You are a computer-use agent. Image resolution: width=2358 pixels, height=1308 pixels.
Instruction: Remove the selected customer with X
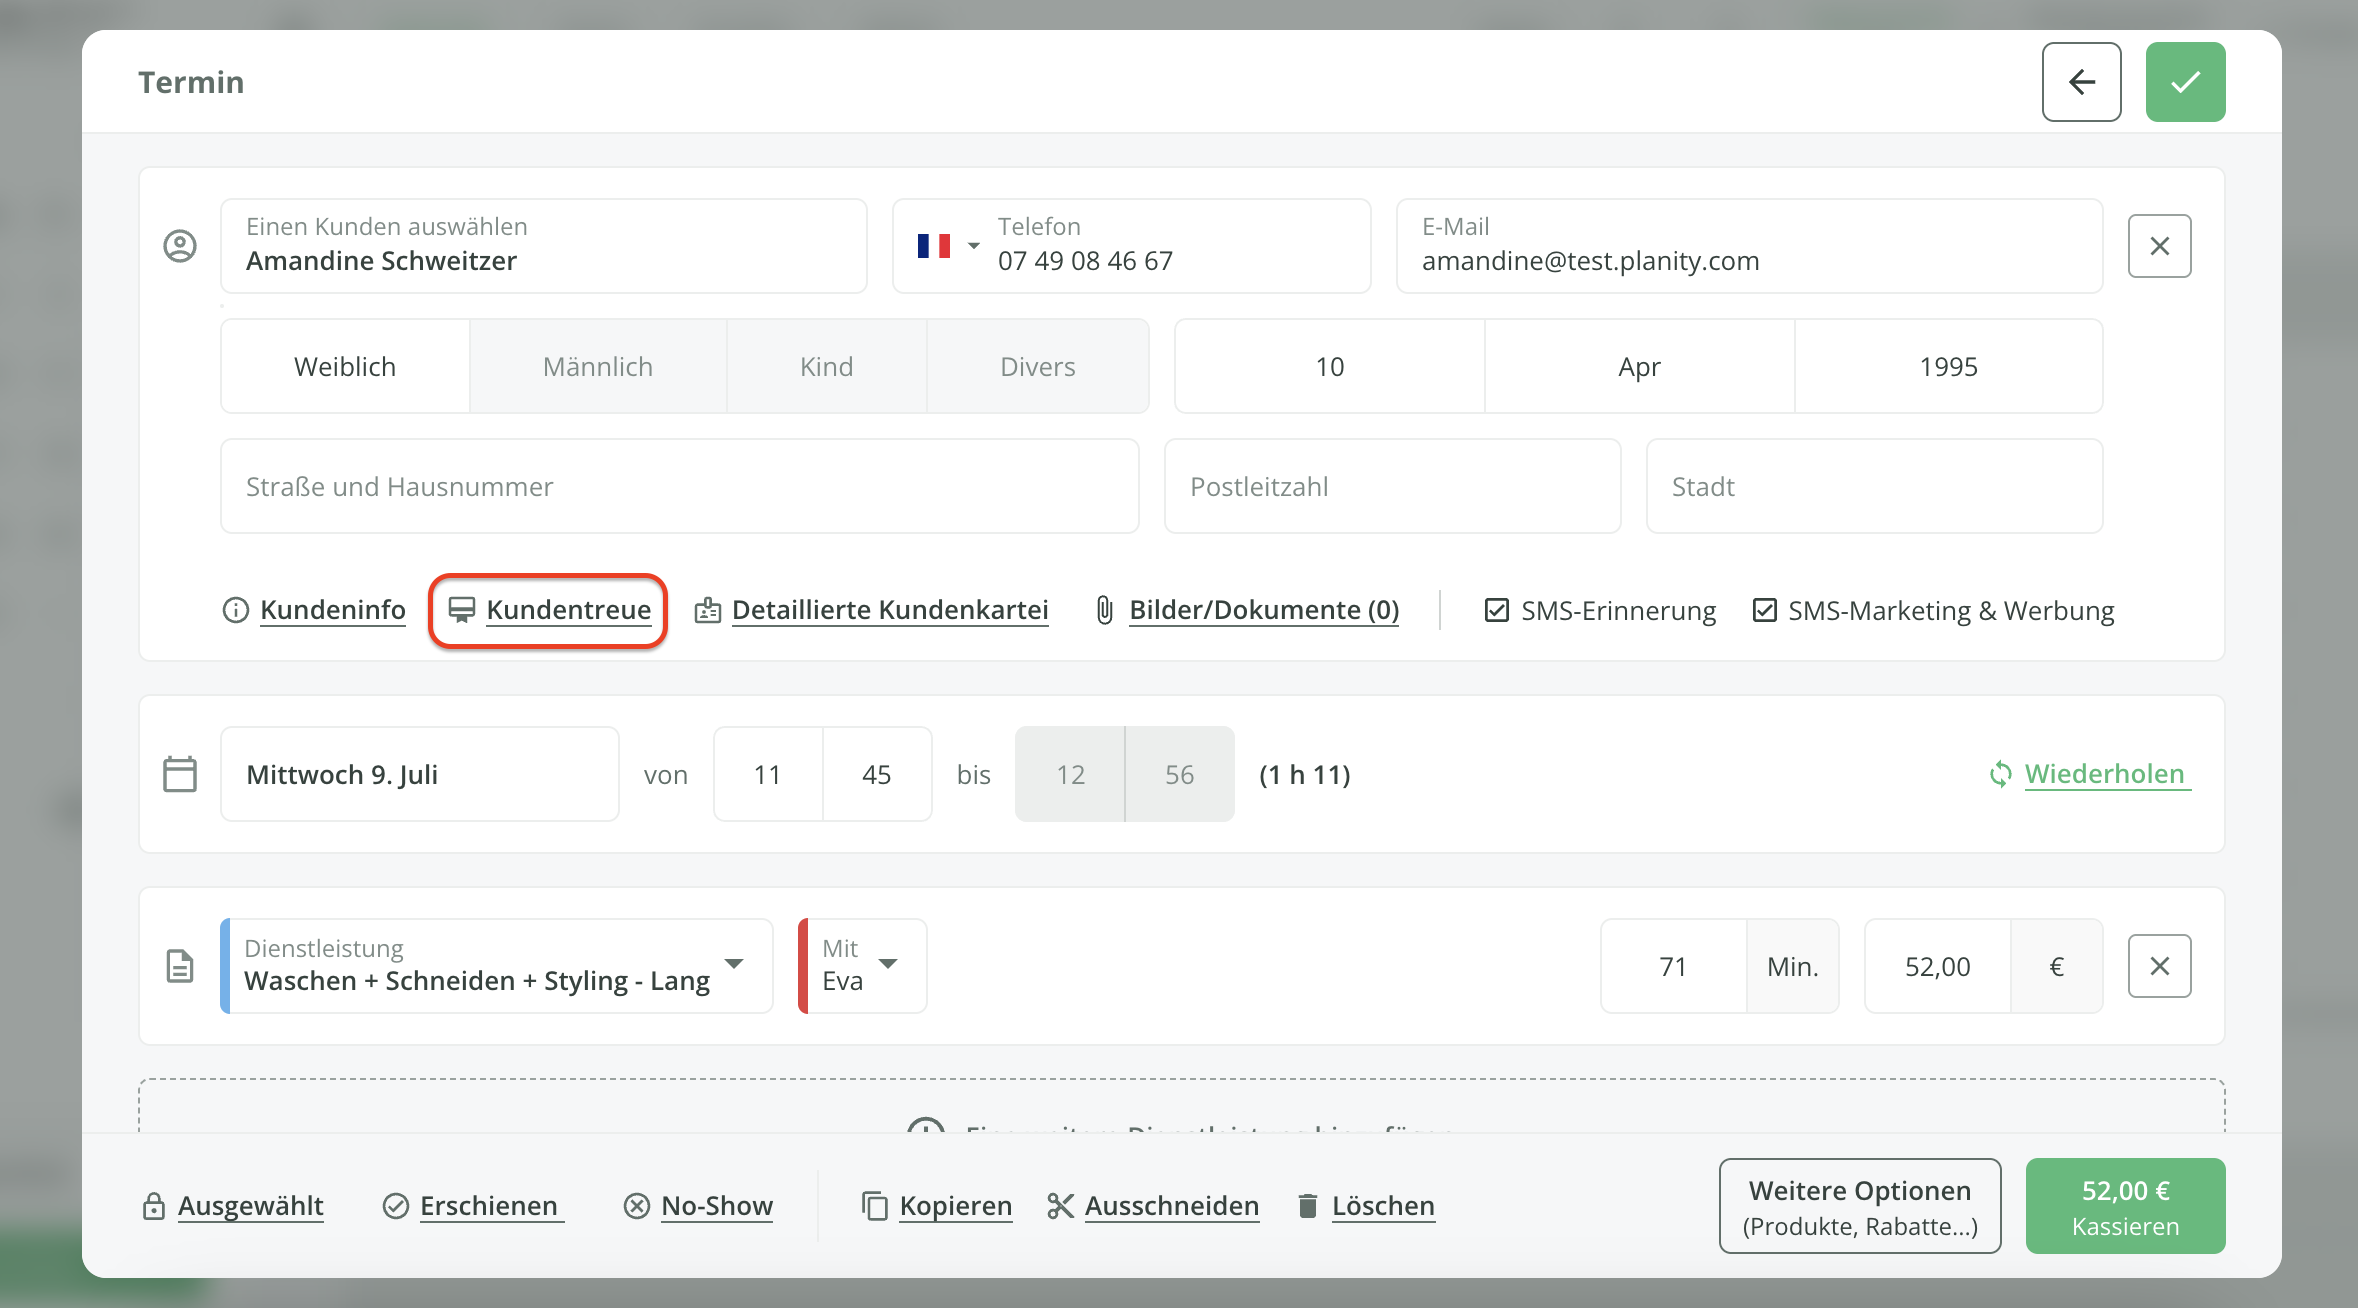[2159, 246]
